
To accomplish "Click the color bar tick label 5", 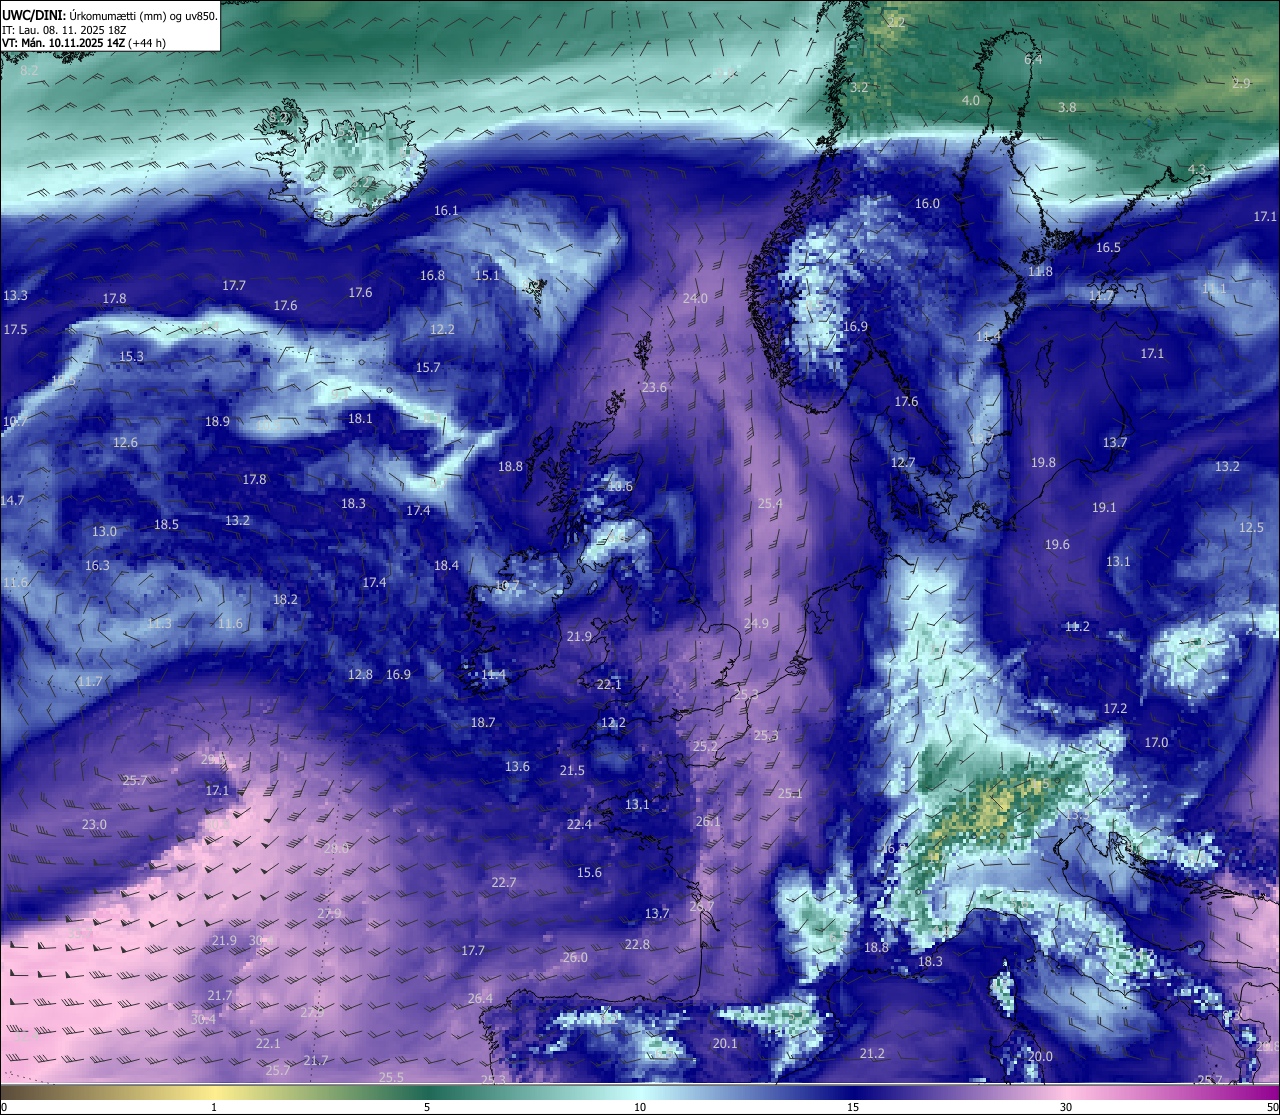I will click(x=427, y=1107).
